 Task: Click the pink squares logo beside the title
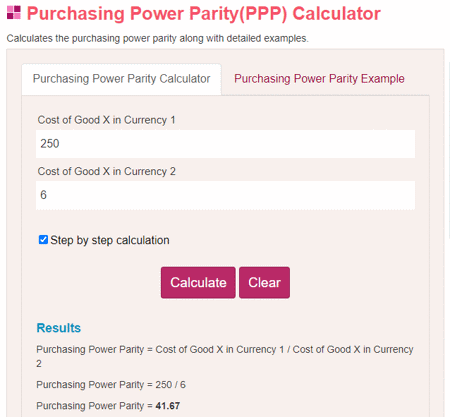pos(14,12)
